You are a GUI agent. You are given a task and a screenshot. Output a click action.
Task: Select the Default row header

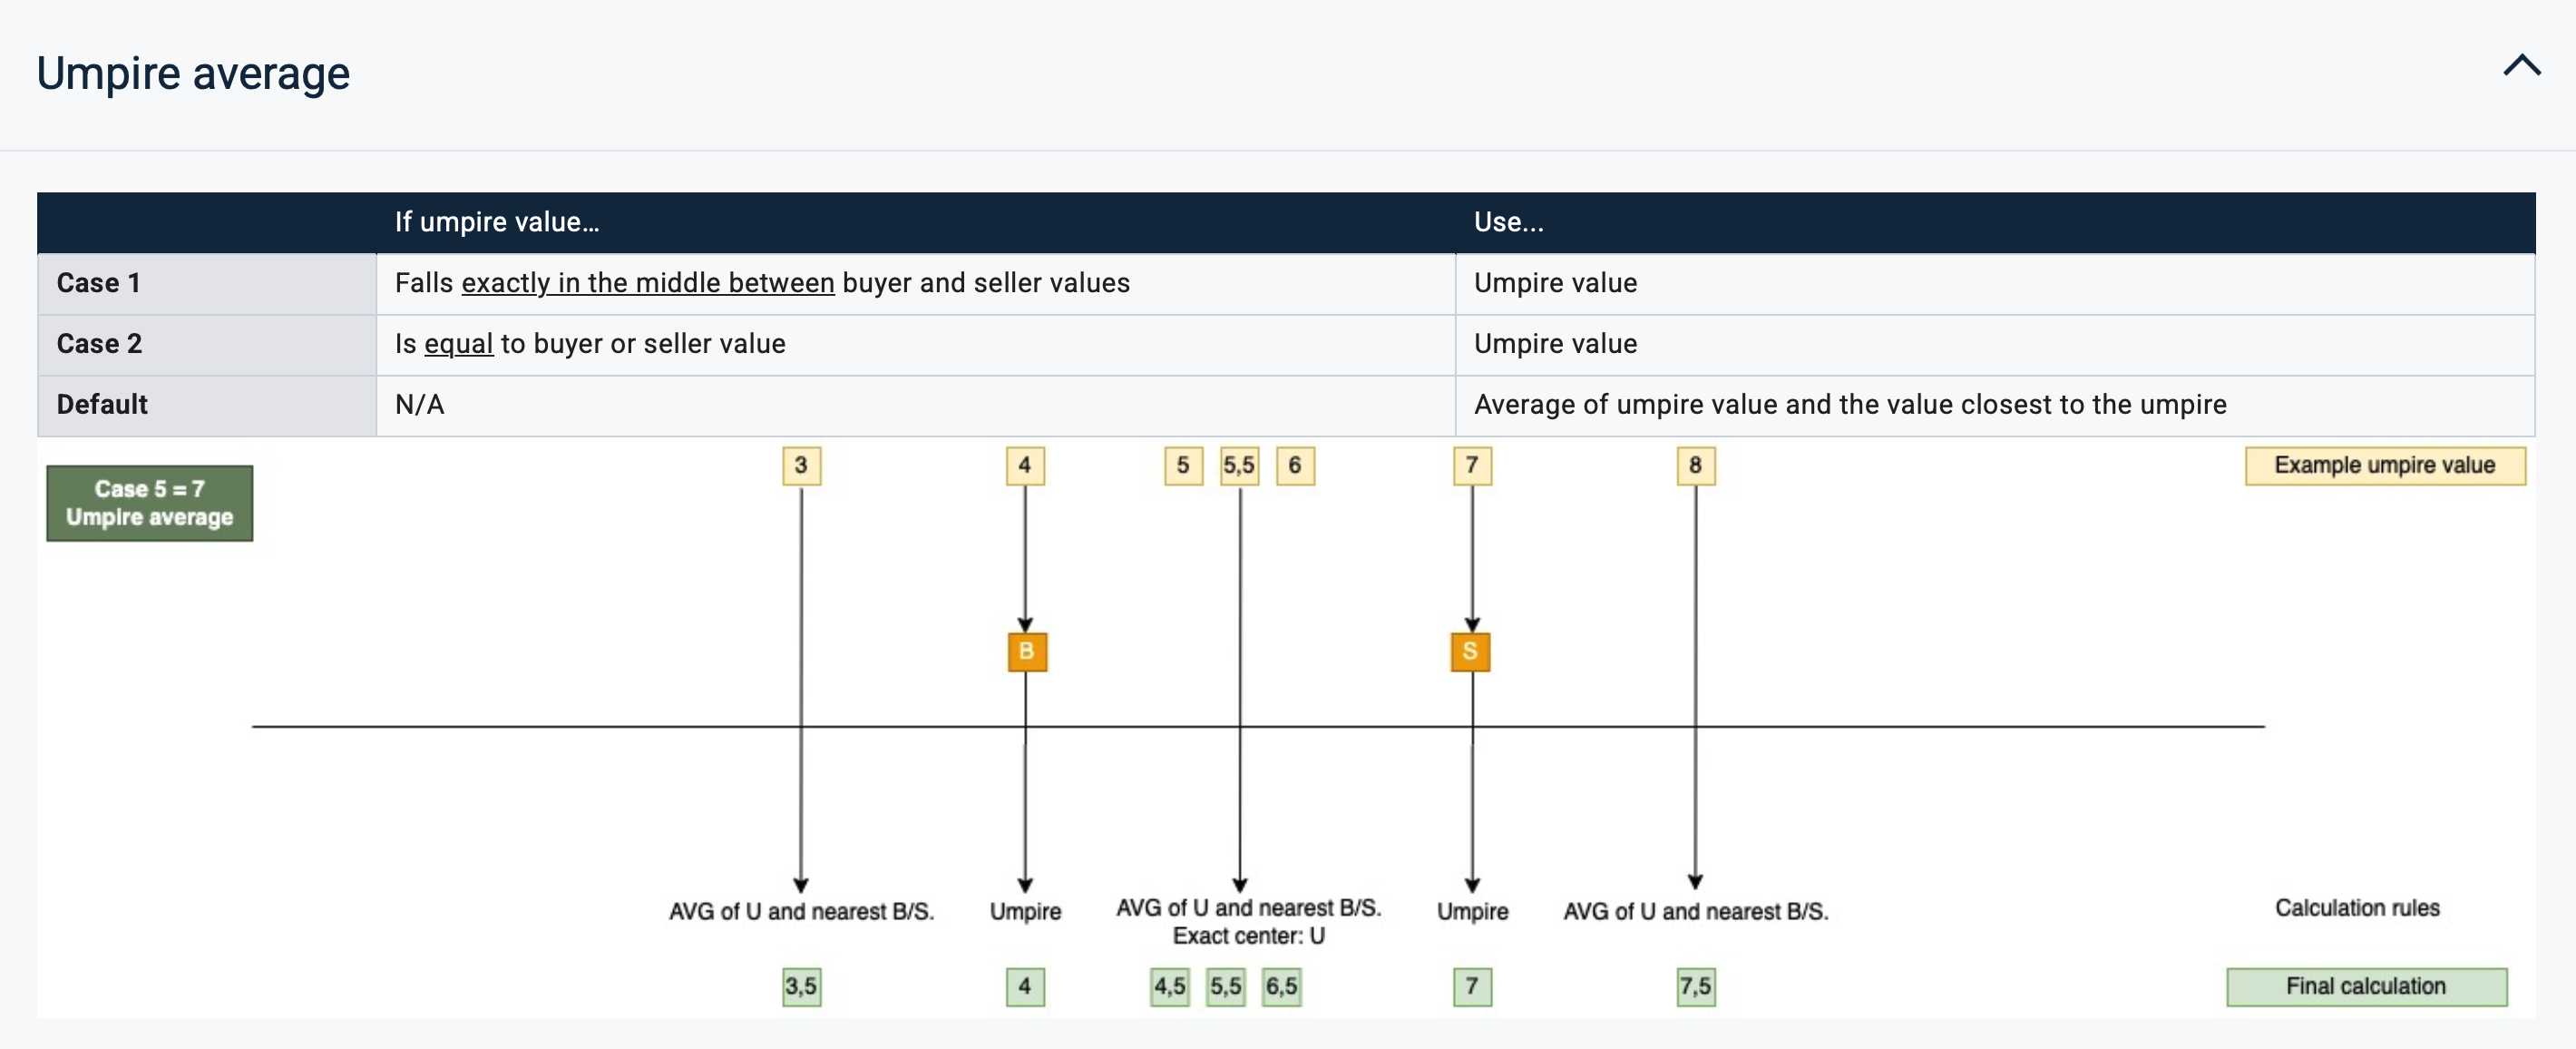click(x=102, y=405)
